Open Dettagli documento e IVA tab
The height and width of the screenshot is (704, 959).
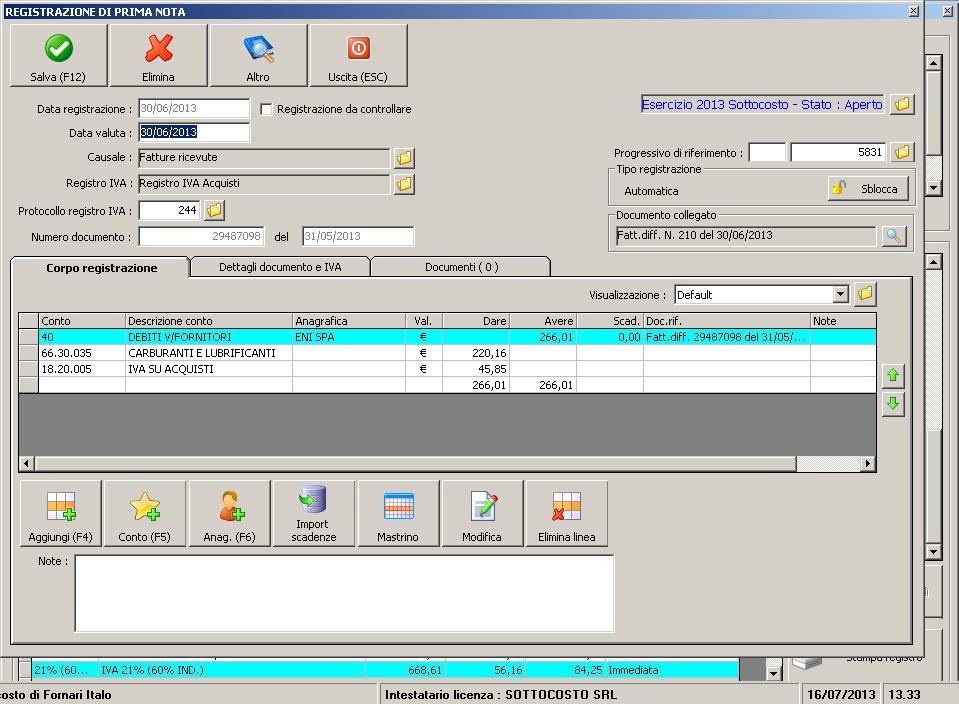[x=280, y=267]
